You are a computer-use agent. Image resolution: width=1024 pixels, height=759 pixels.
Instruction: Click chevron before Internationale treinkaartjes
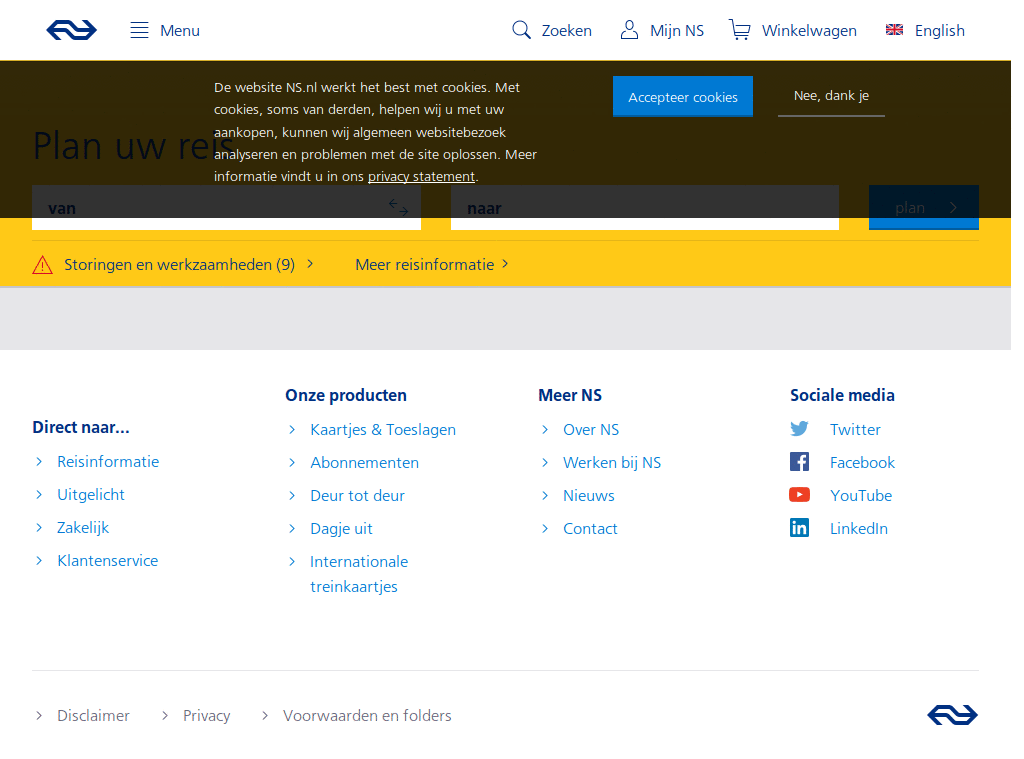292,562
